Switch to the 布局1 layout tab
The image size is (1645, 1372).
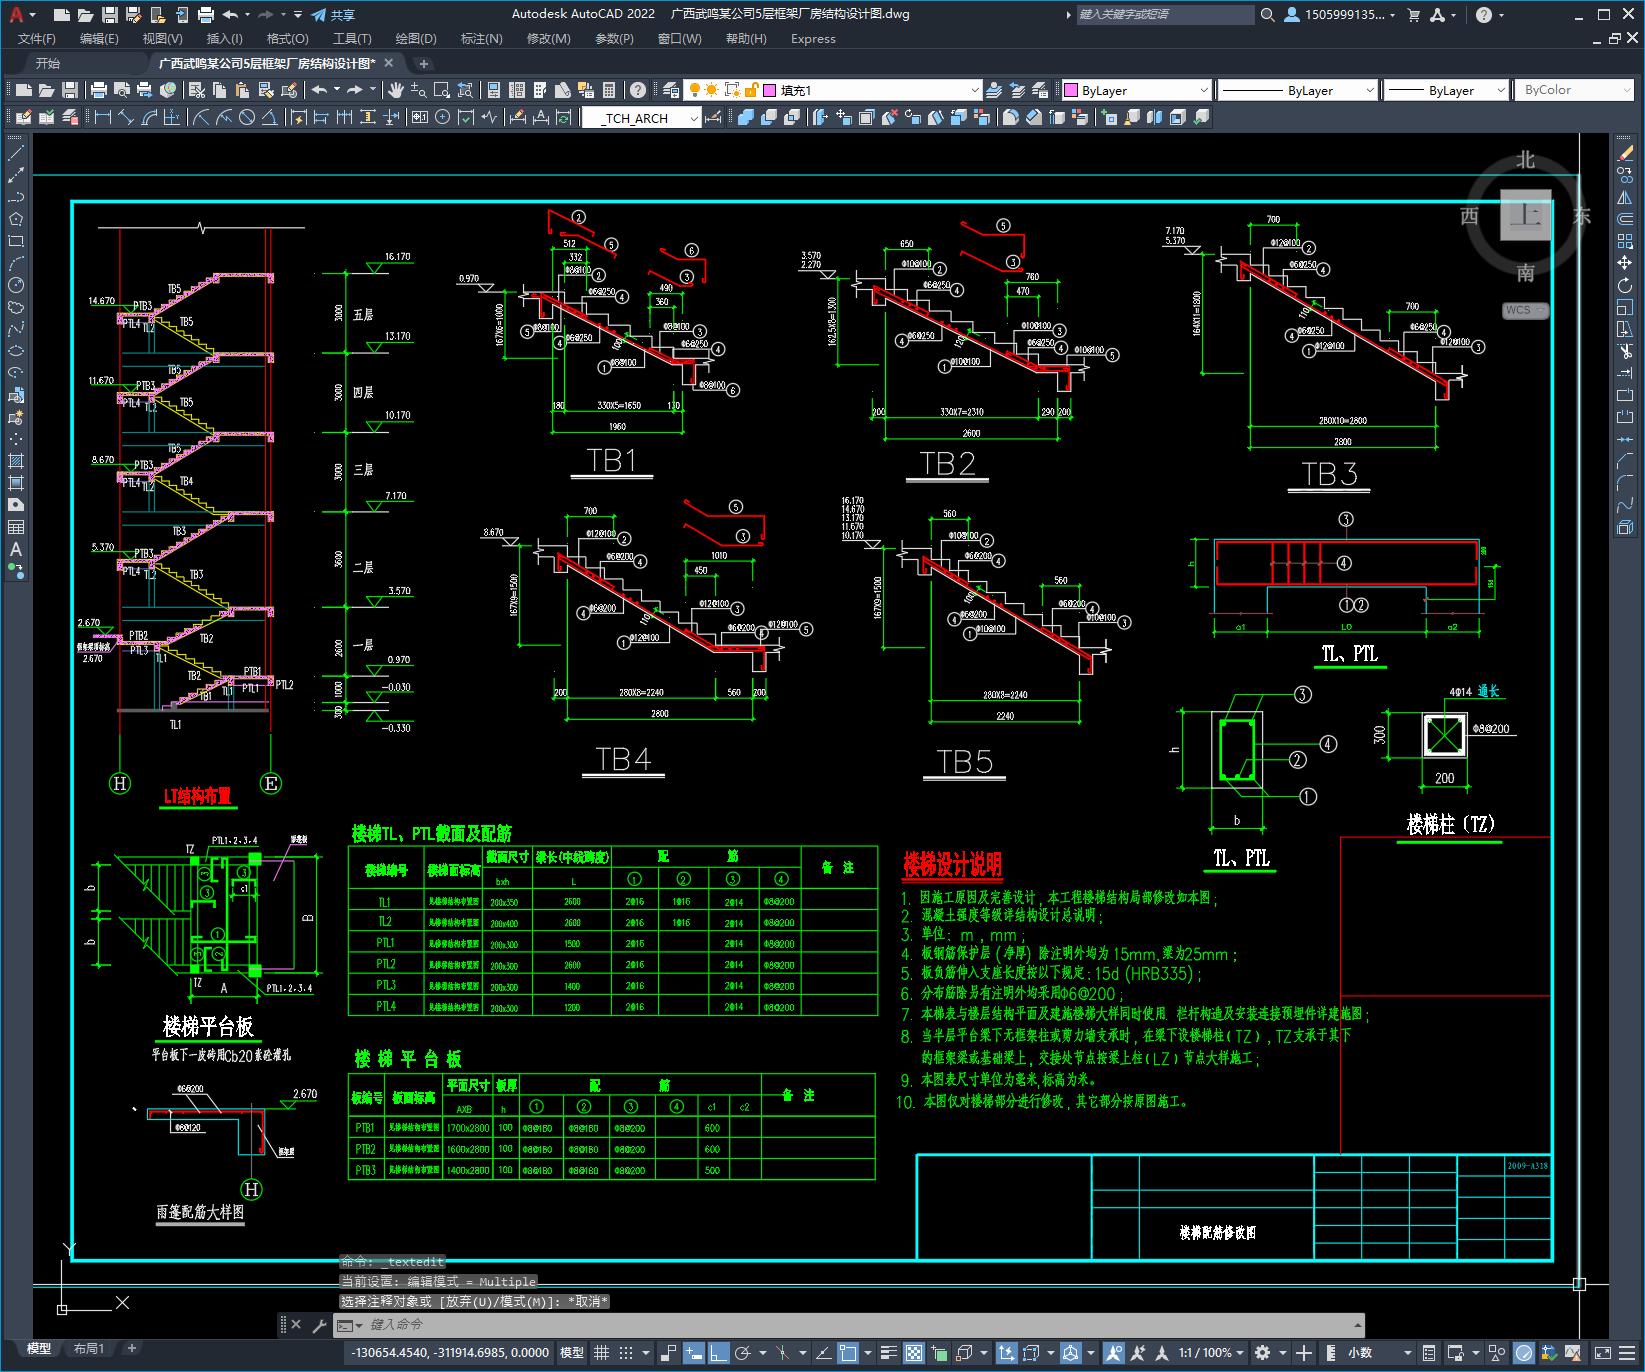pyautogui.click(x=89, y=1349)
